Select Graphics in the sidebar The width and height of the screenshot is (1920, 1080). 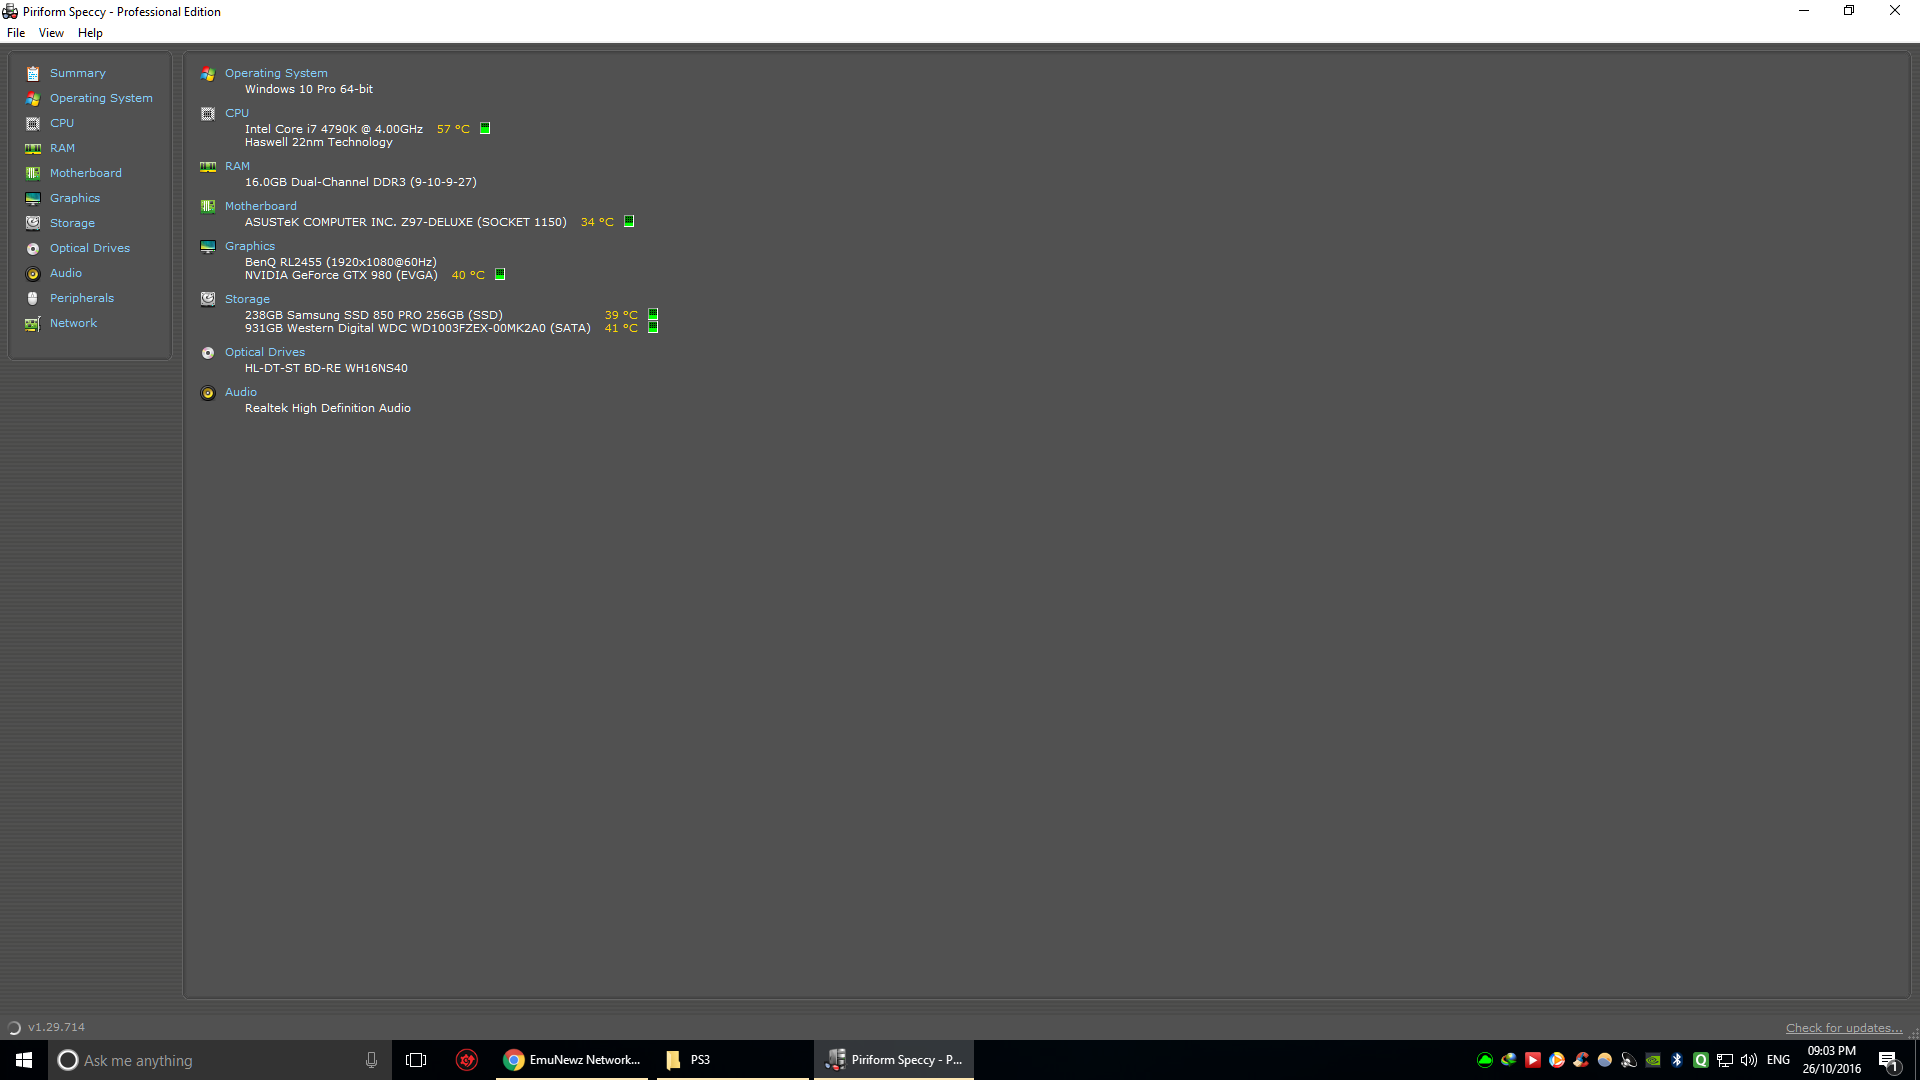pyautogui.click(x=75, y=199)
